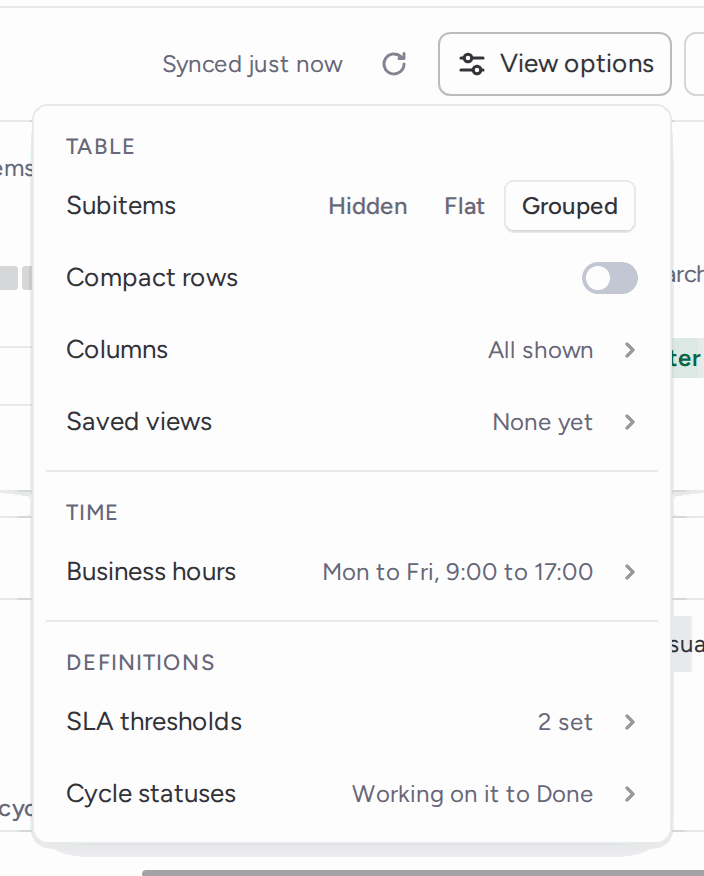Open the SLA thresholds menu item

(352, 722)
